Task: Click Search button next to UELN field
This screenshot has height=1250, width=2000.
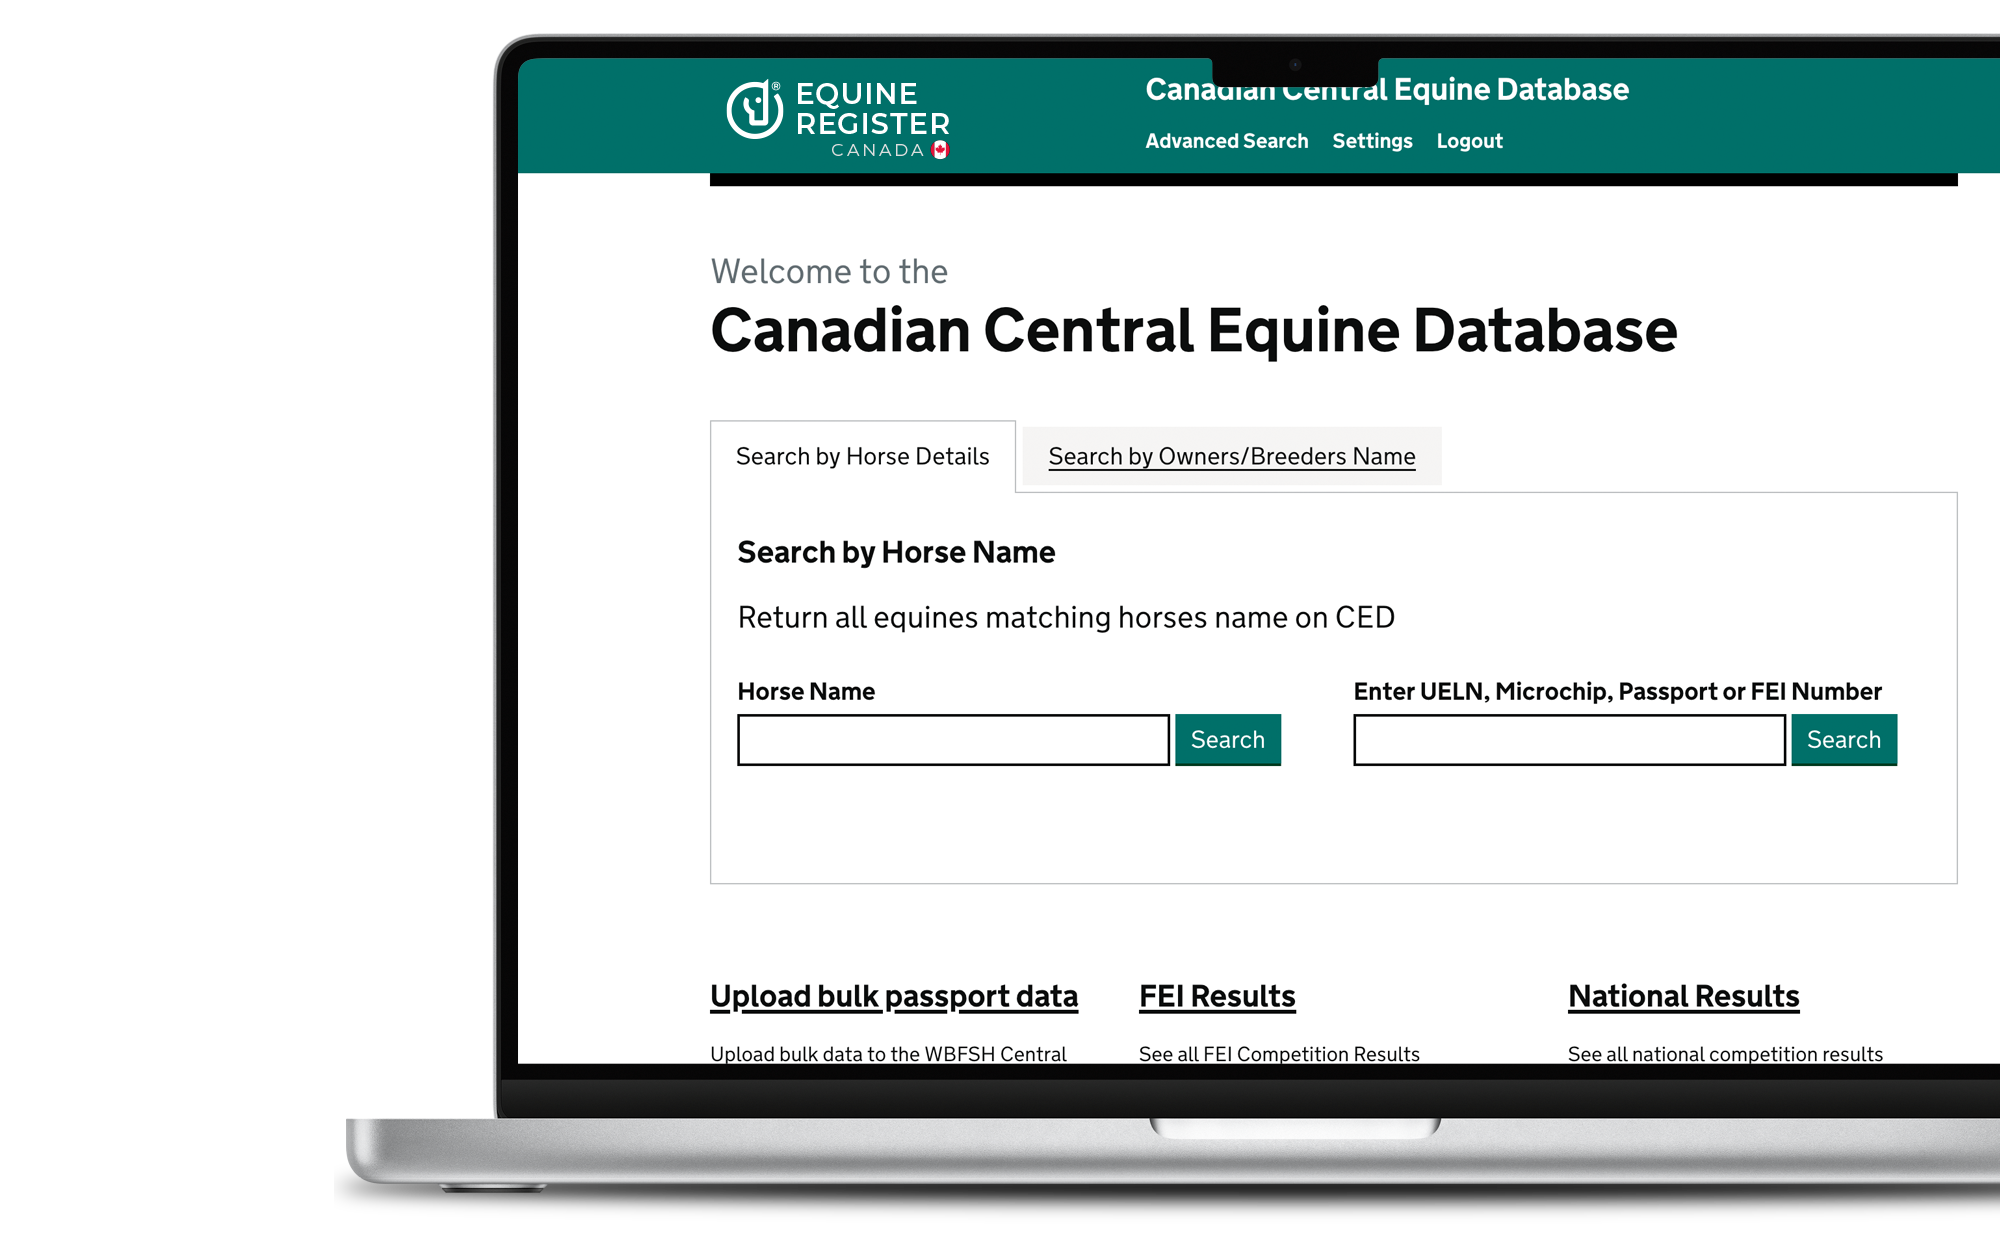Action: tap(1846, 740)
